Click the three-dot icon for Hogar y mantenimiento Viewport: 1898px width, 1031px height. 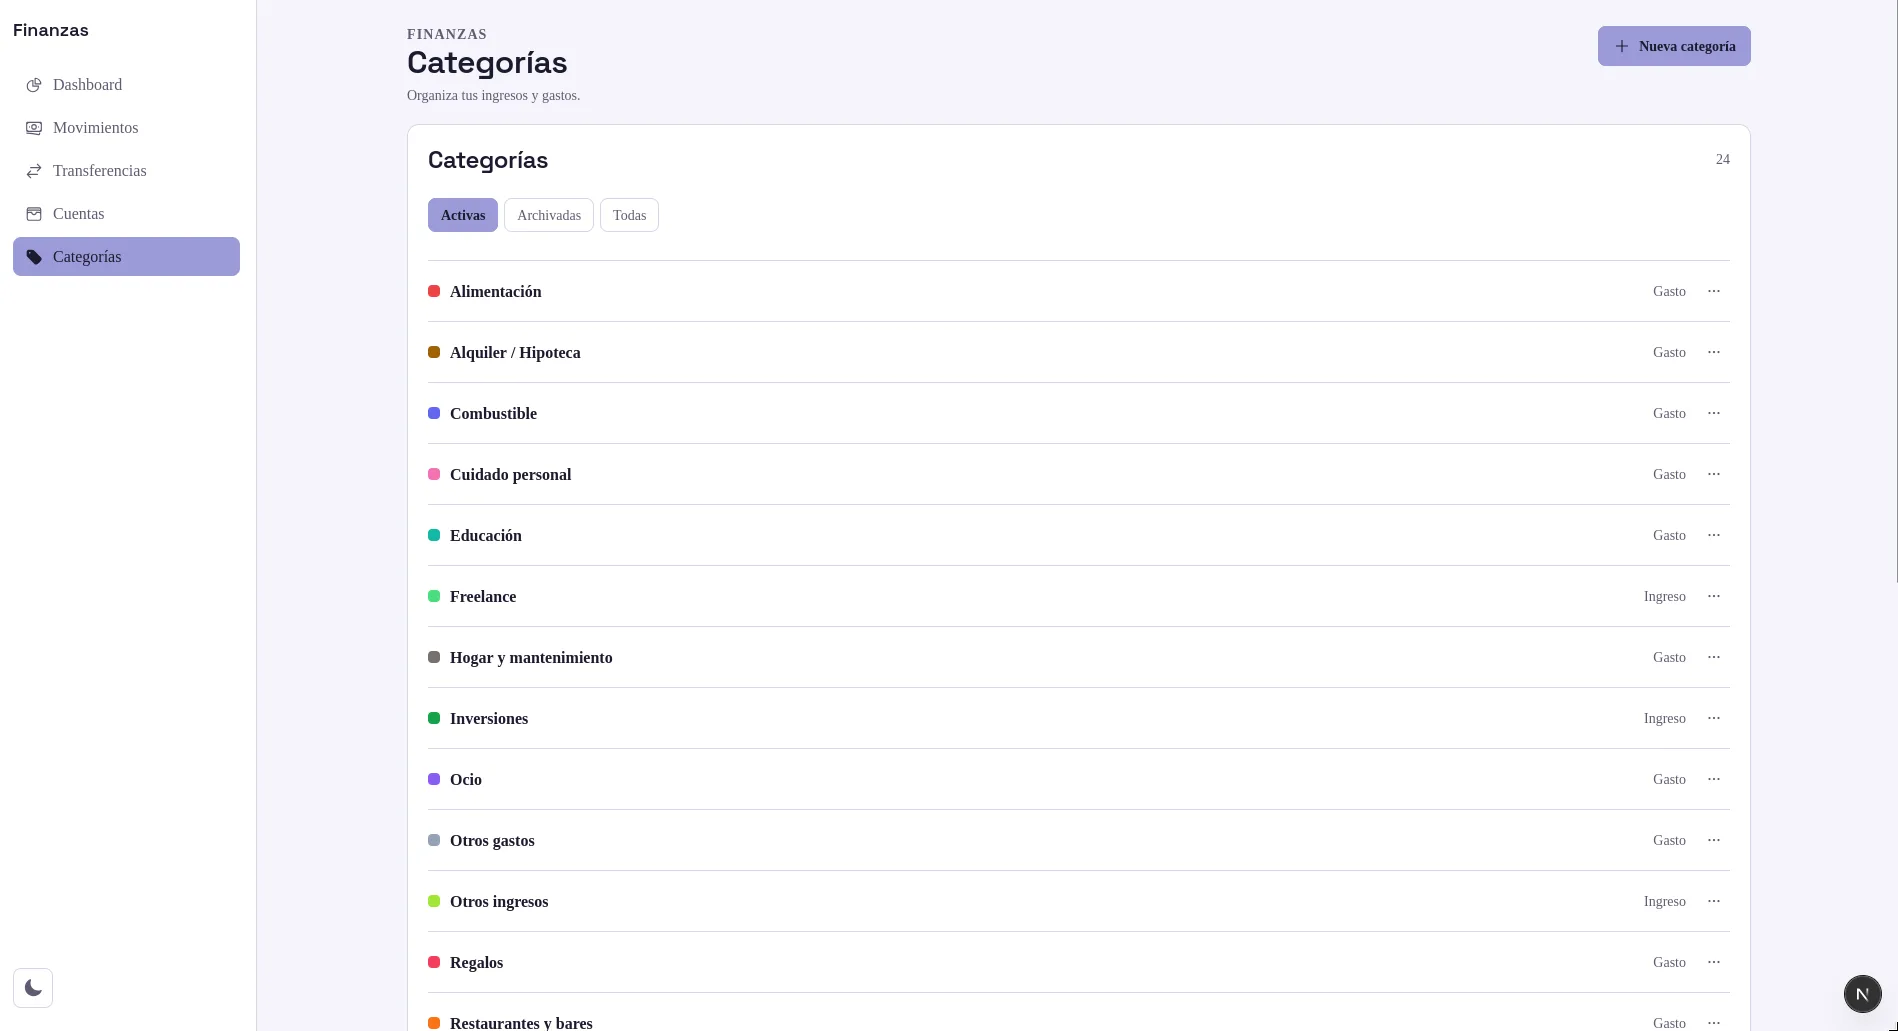tap(1714, 657)
